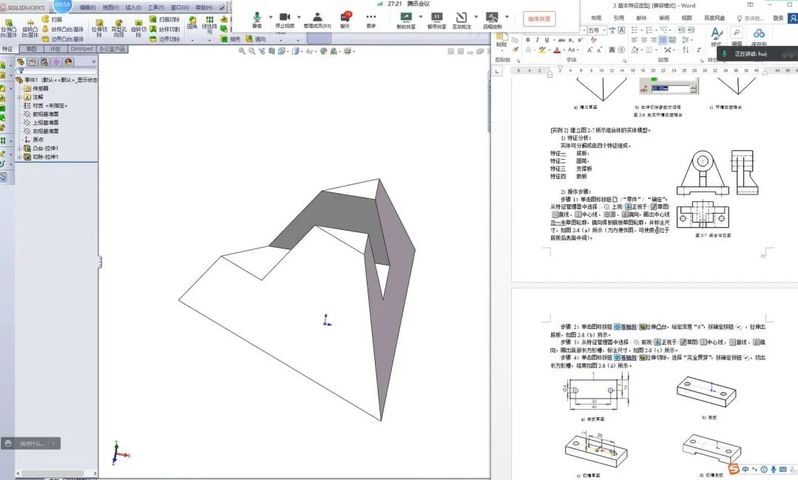Image resolution: width=798 pixels, height=480 pixels.
Task: Mute microphone in Tencent Meeting toolbar
Action: pos(256,18)
